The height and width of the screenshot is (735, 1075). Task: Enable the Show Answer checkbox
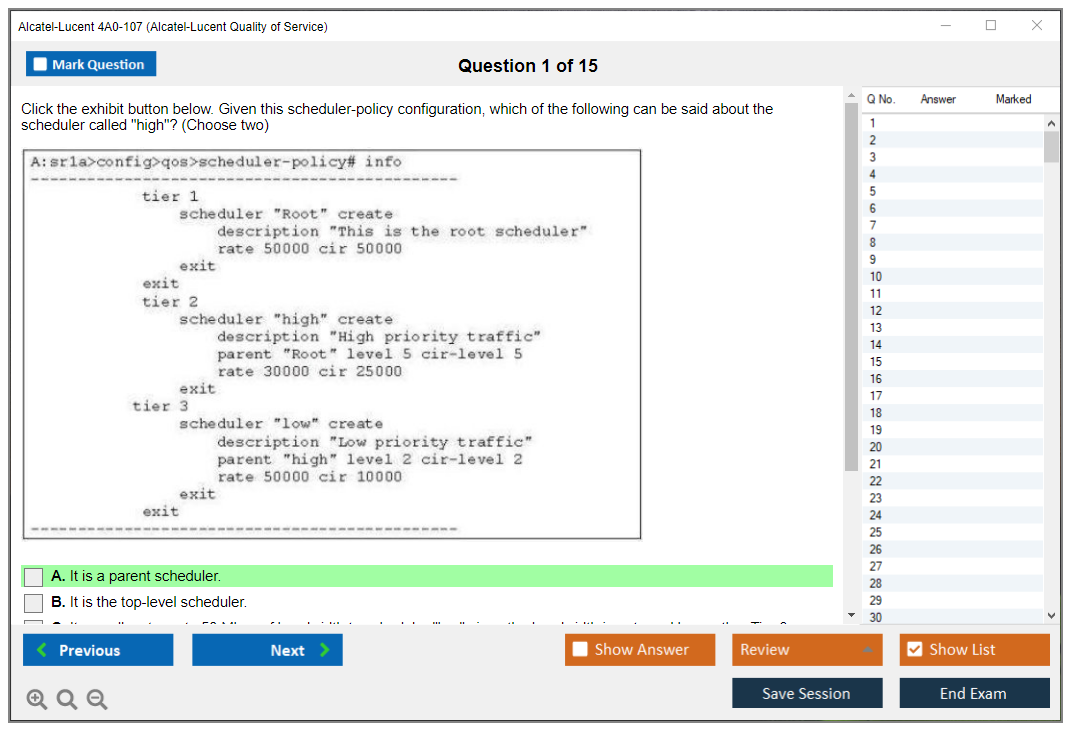pos(581,650)
